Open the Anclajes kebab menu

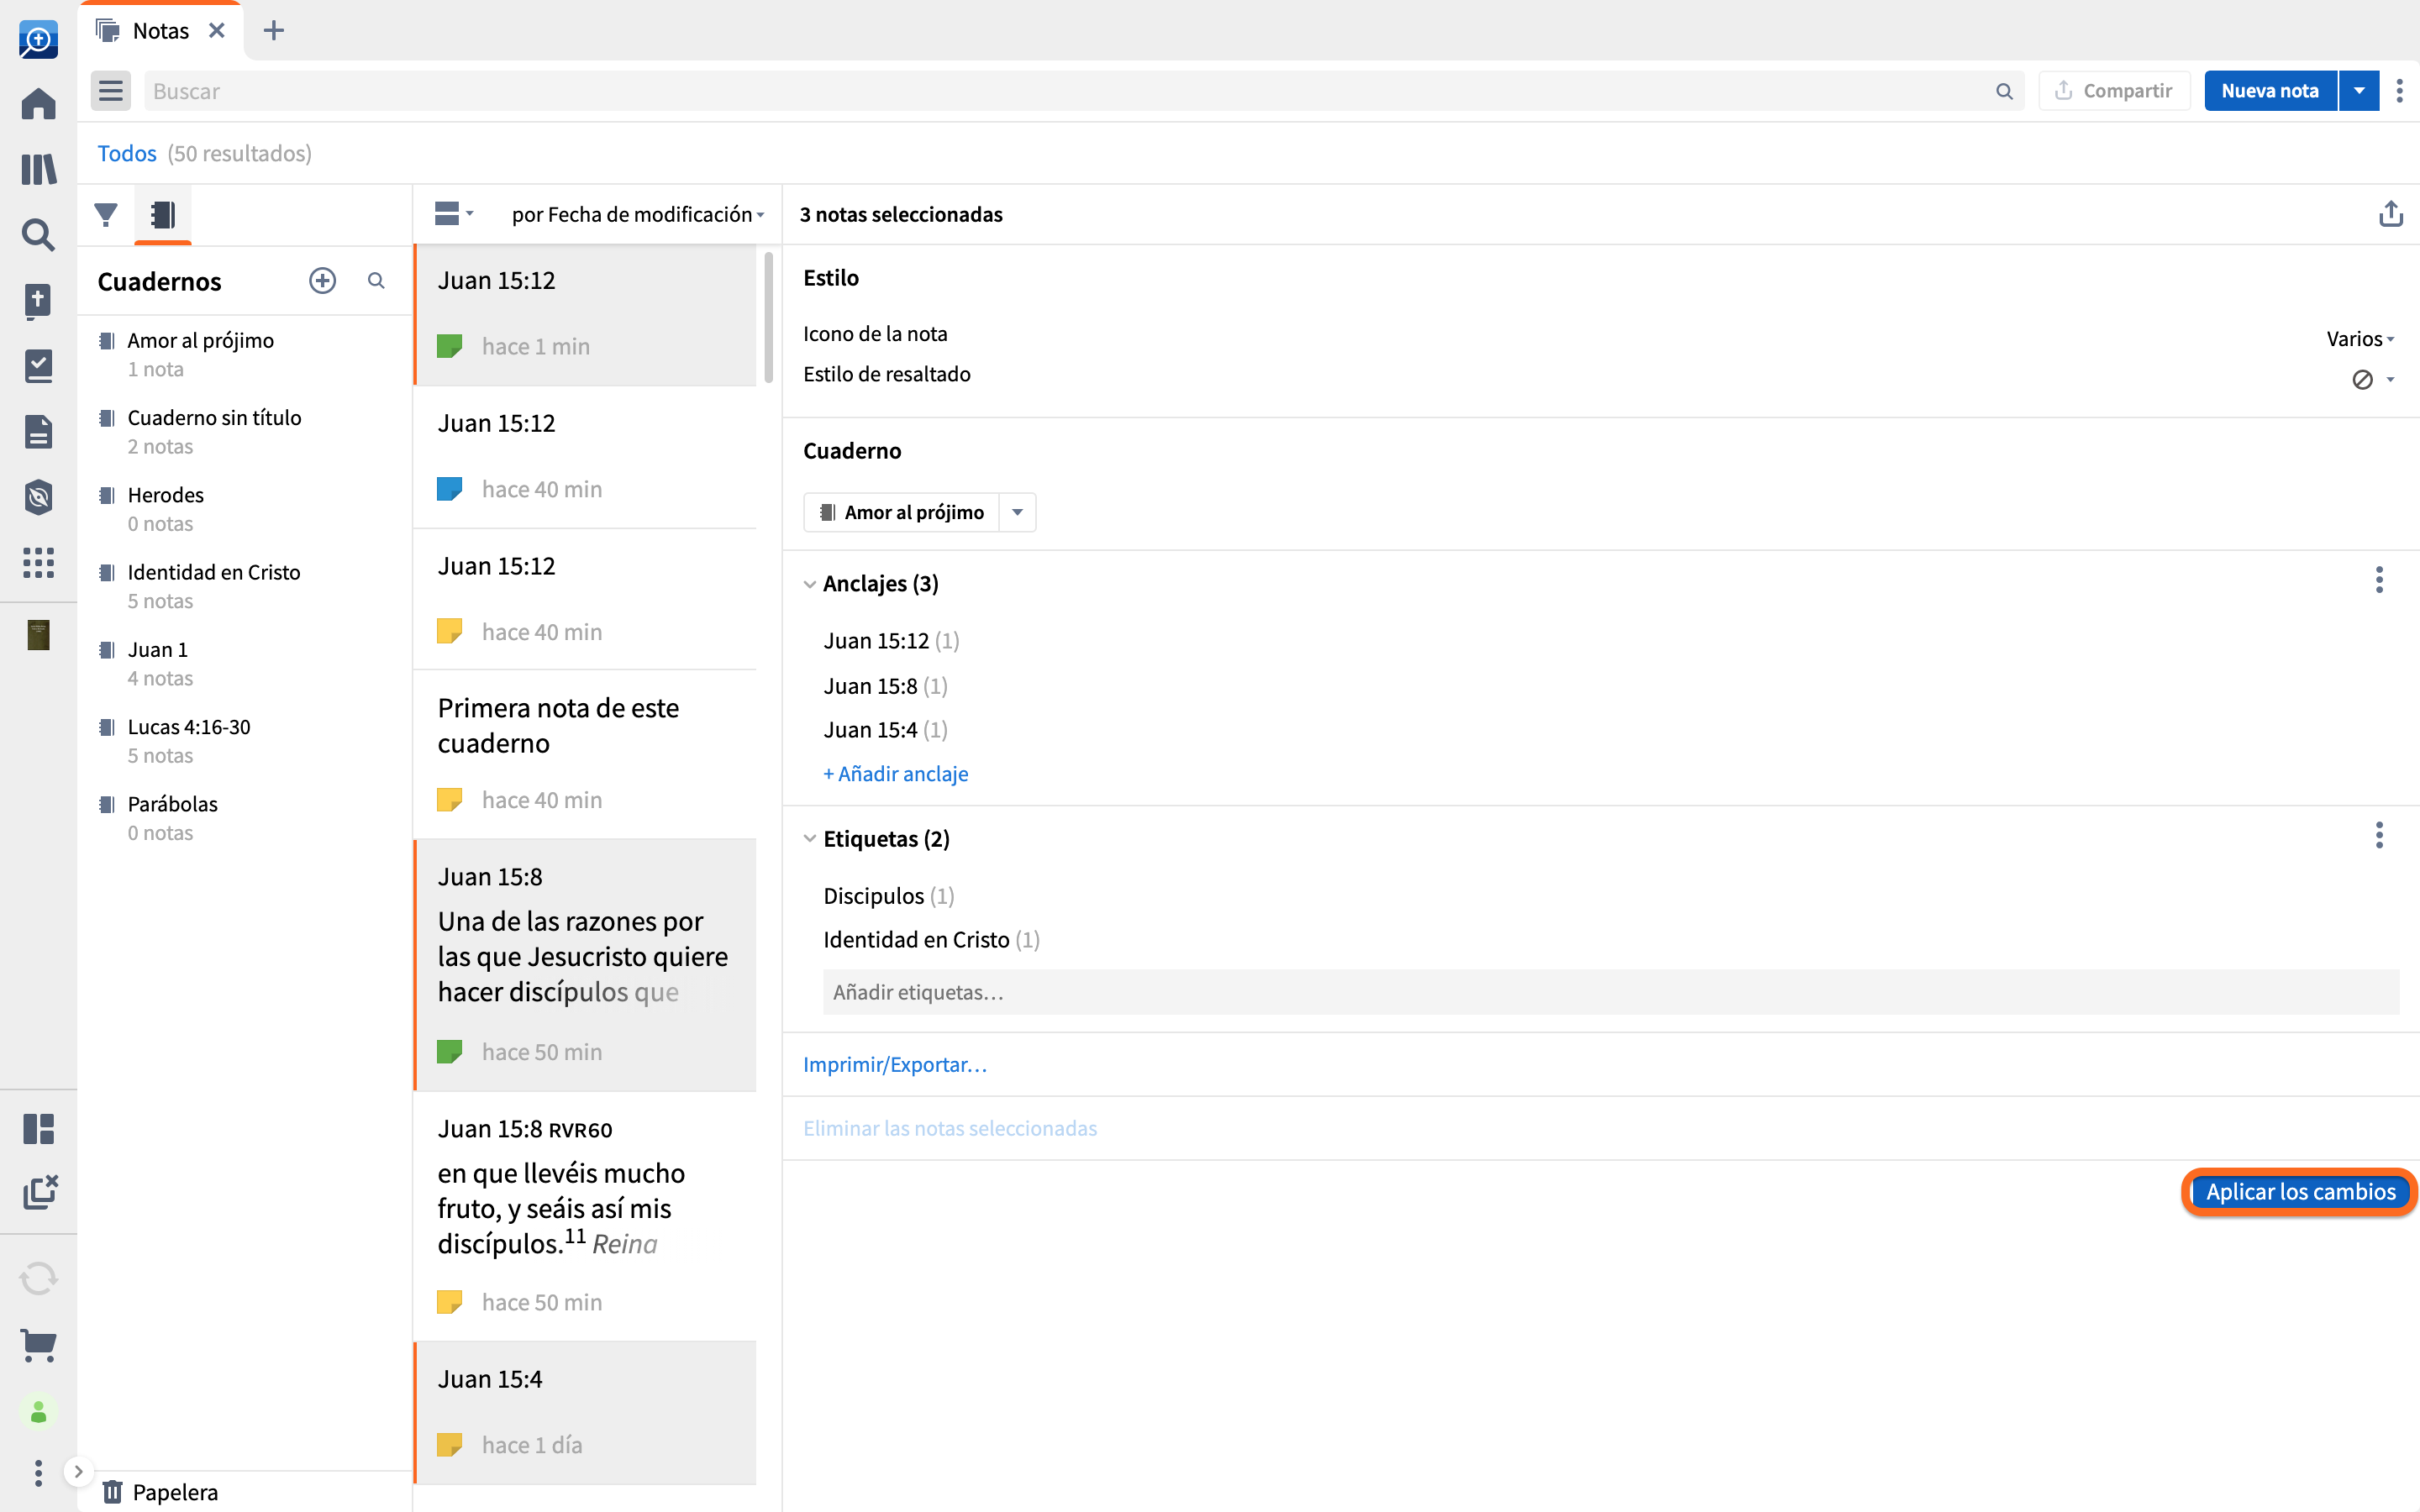click(2380, 580)
